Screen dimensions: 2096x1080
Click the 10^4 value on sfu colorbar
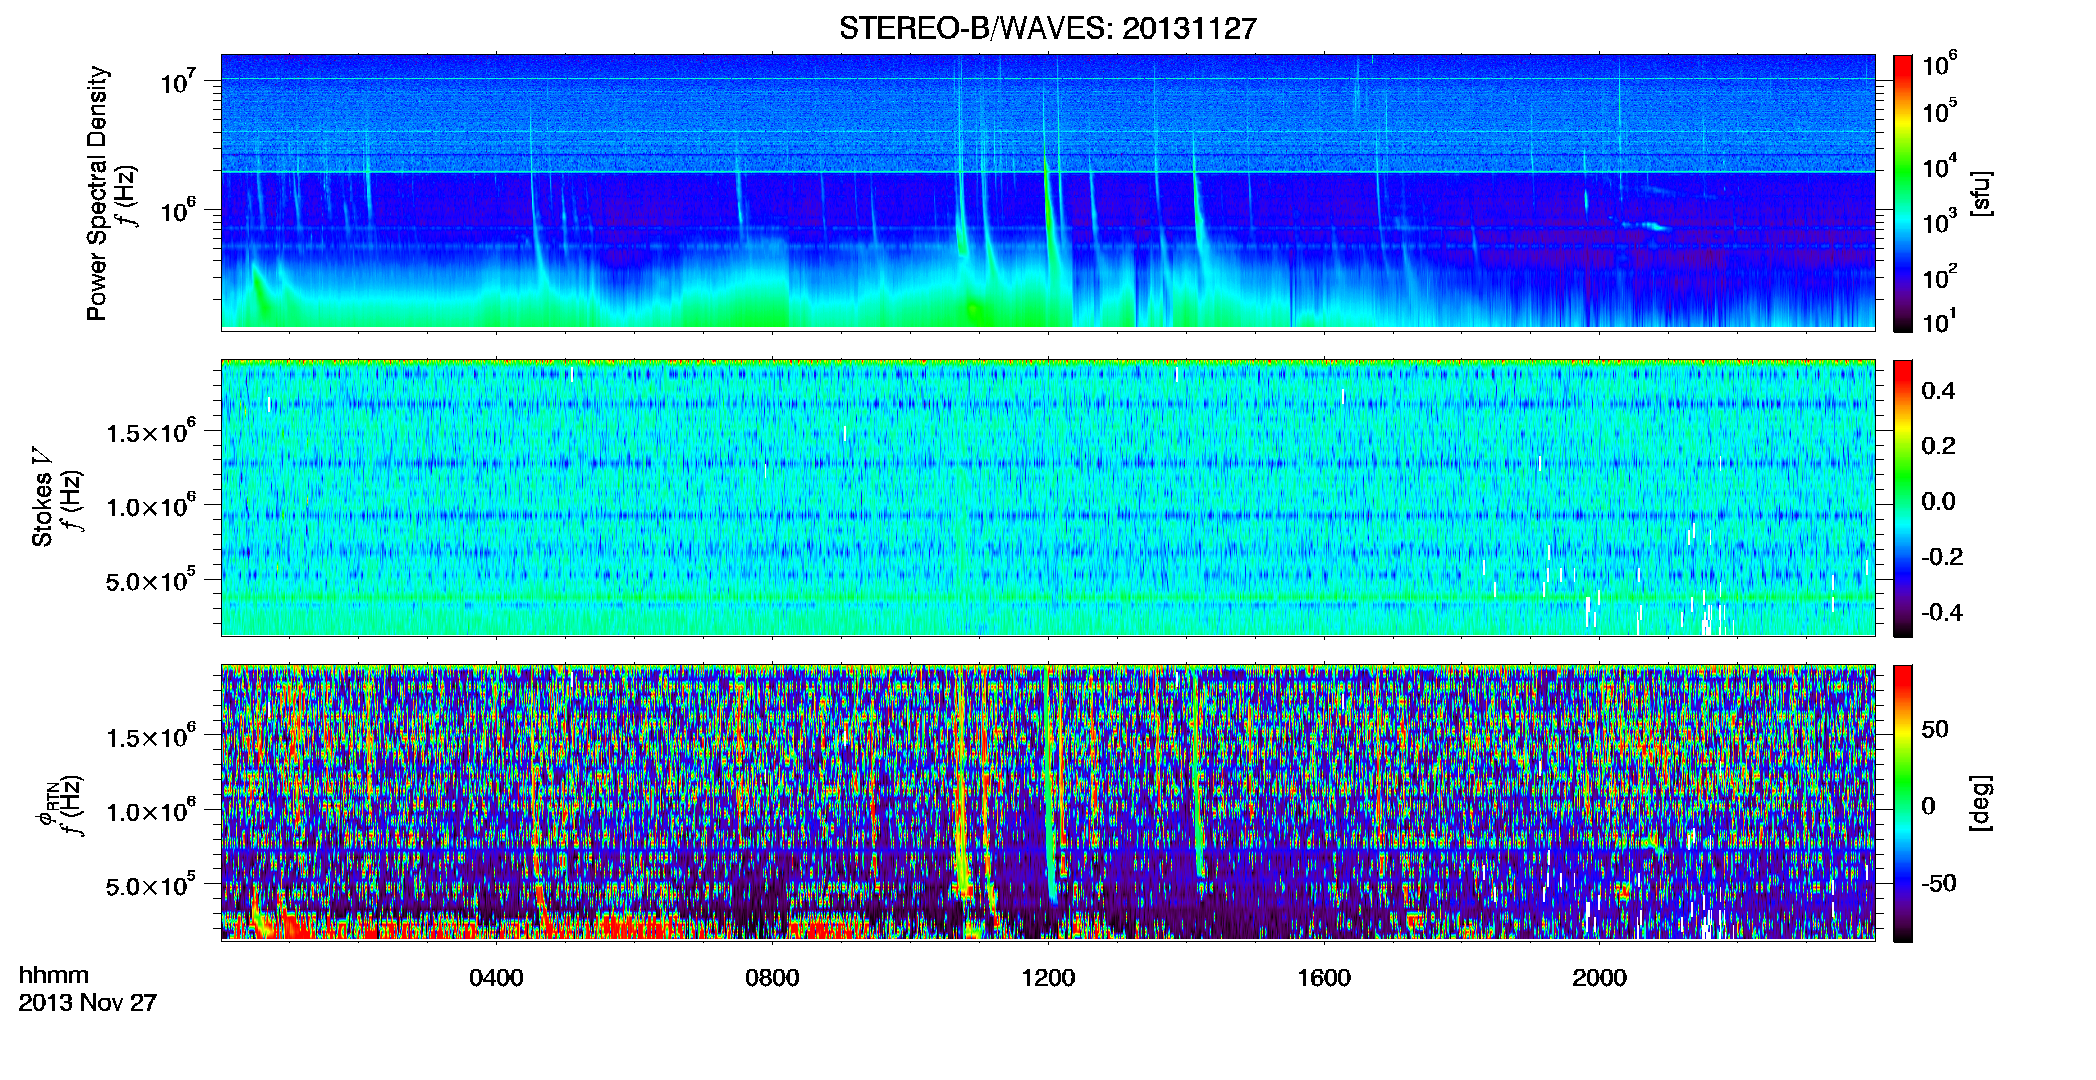[x=1939, y=167]
